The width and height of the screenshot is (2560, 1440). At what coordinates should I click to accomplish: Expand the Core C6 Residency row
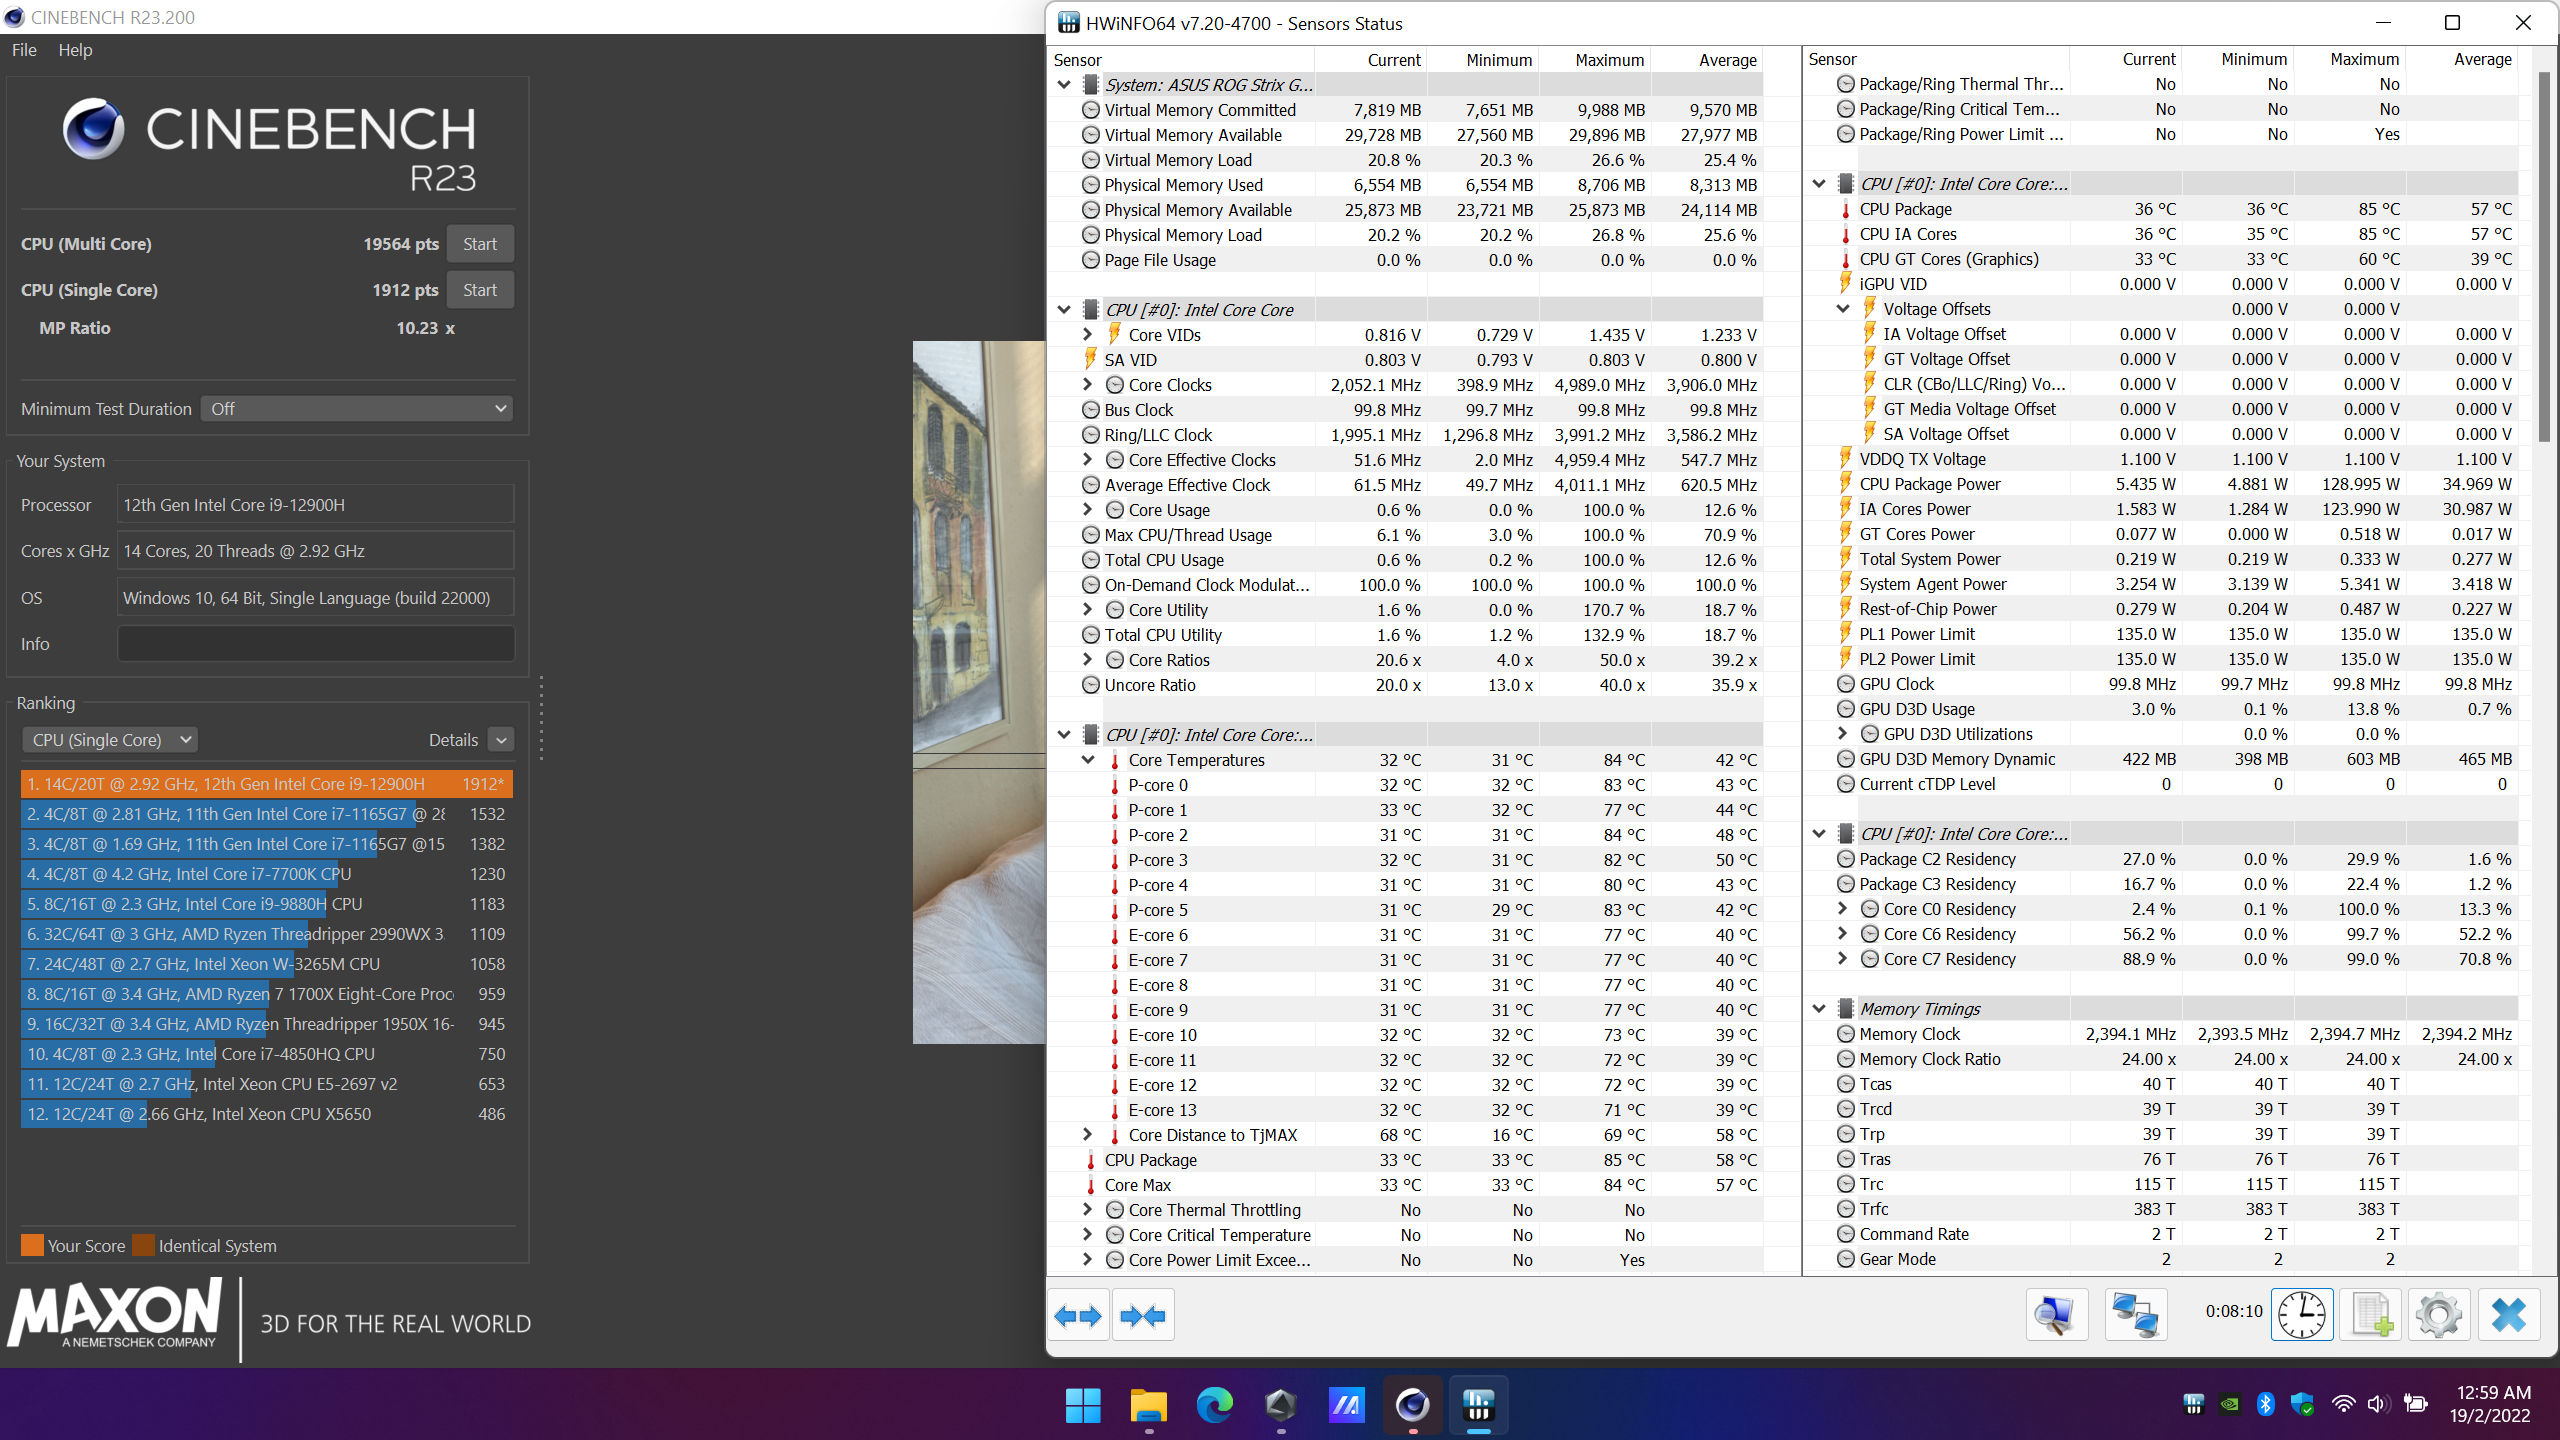point(1843,934)
